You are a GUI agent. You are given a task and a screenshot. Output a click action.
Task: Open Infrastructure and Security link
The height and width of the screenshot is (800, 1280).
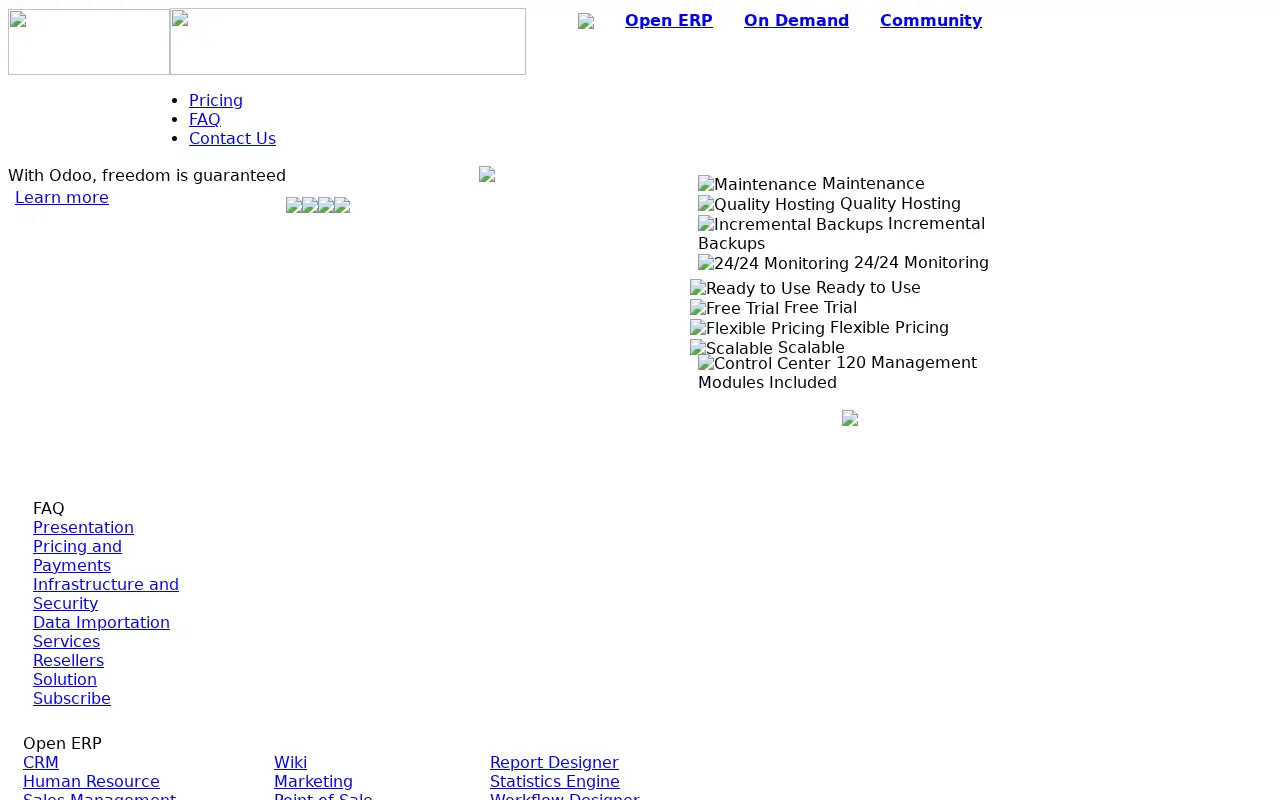106,594
